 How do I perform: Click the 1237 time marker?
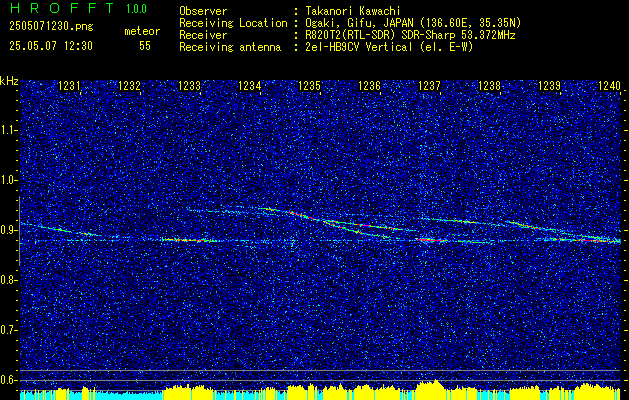coord(430,86)
